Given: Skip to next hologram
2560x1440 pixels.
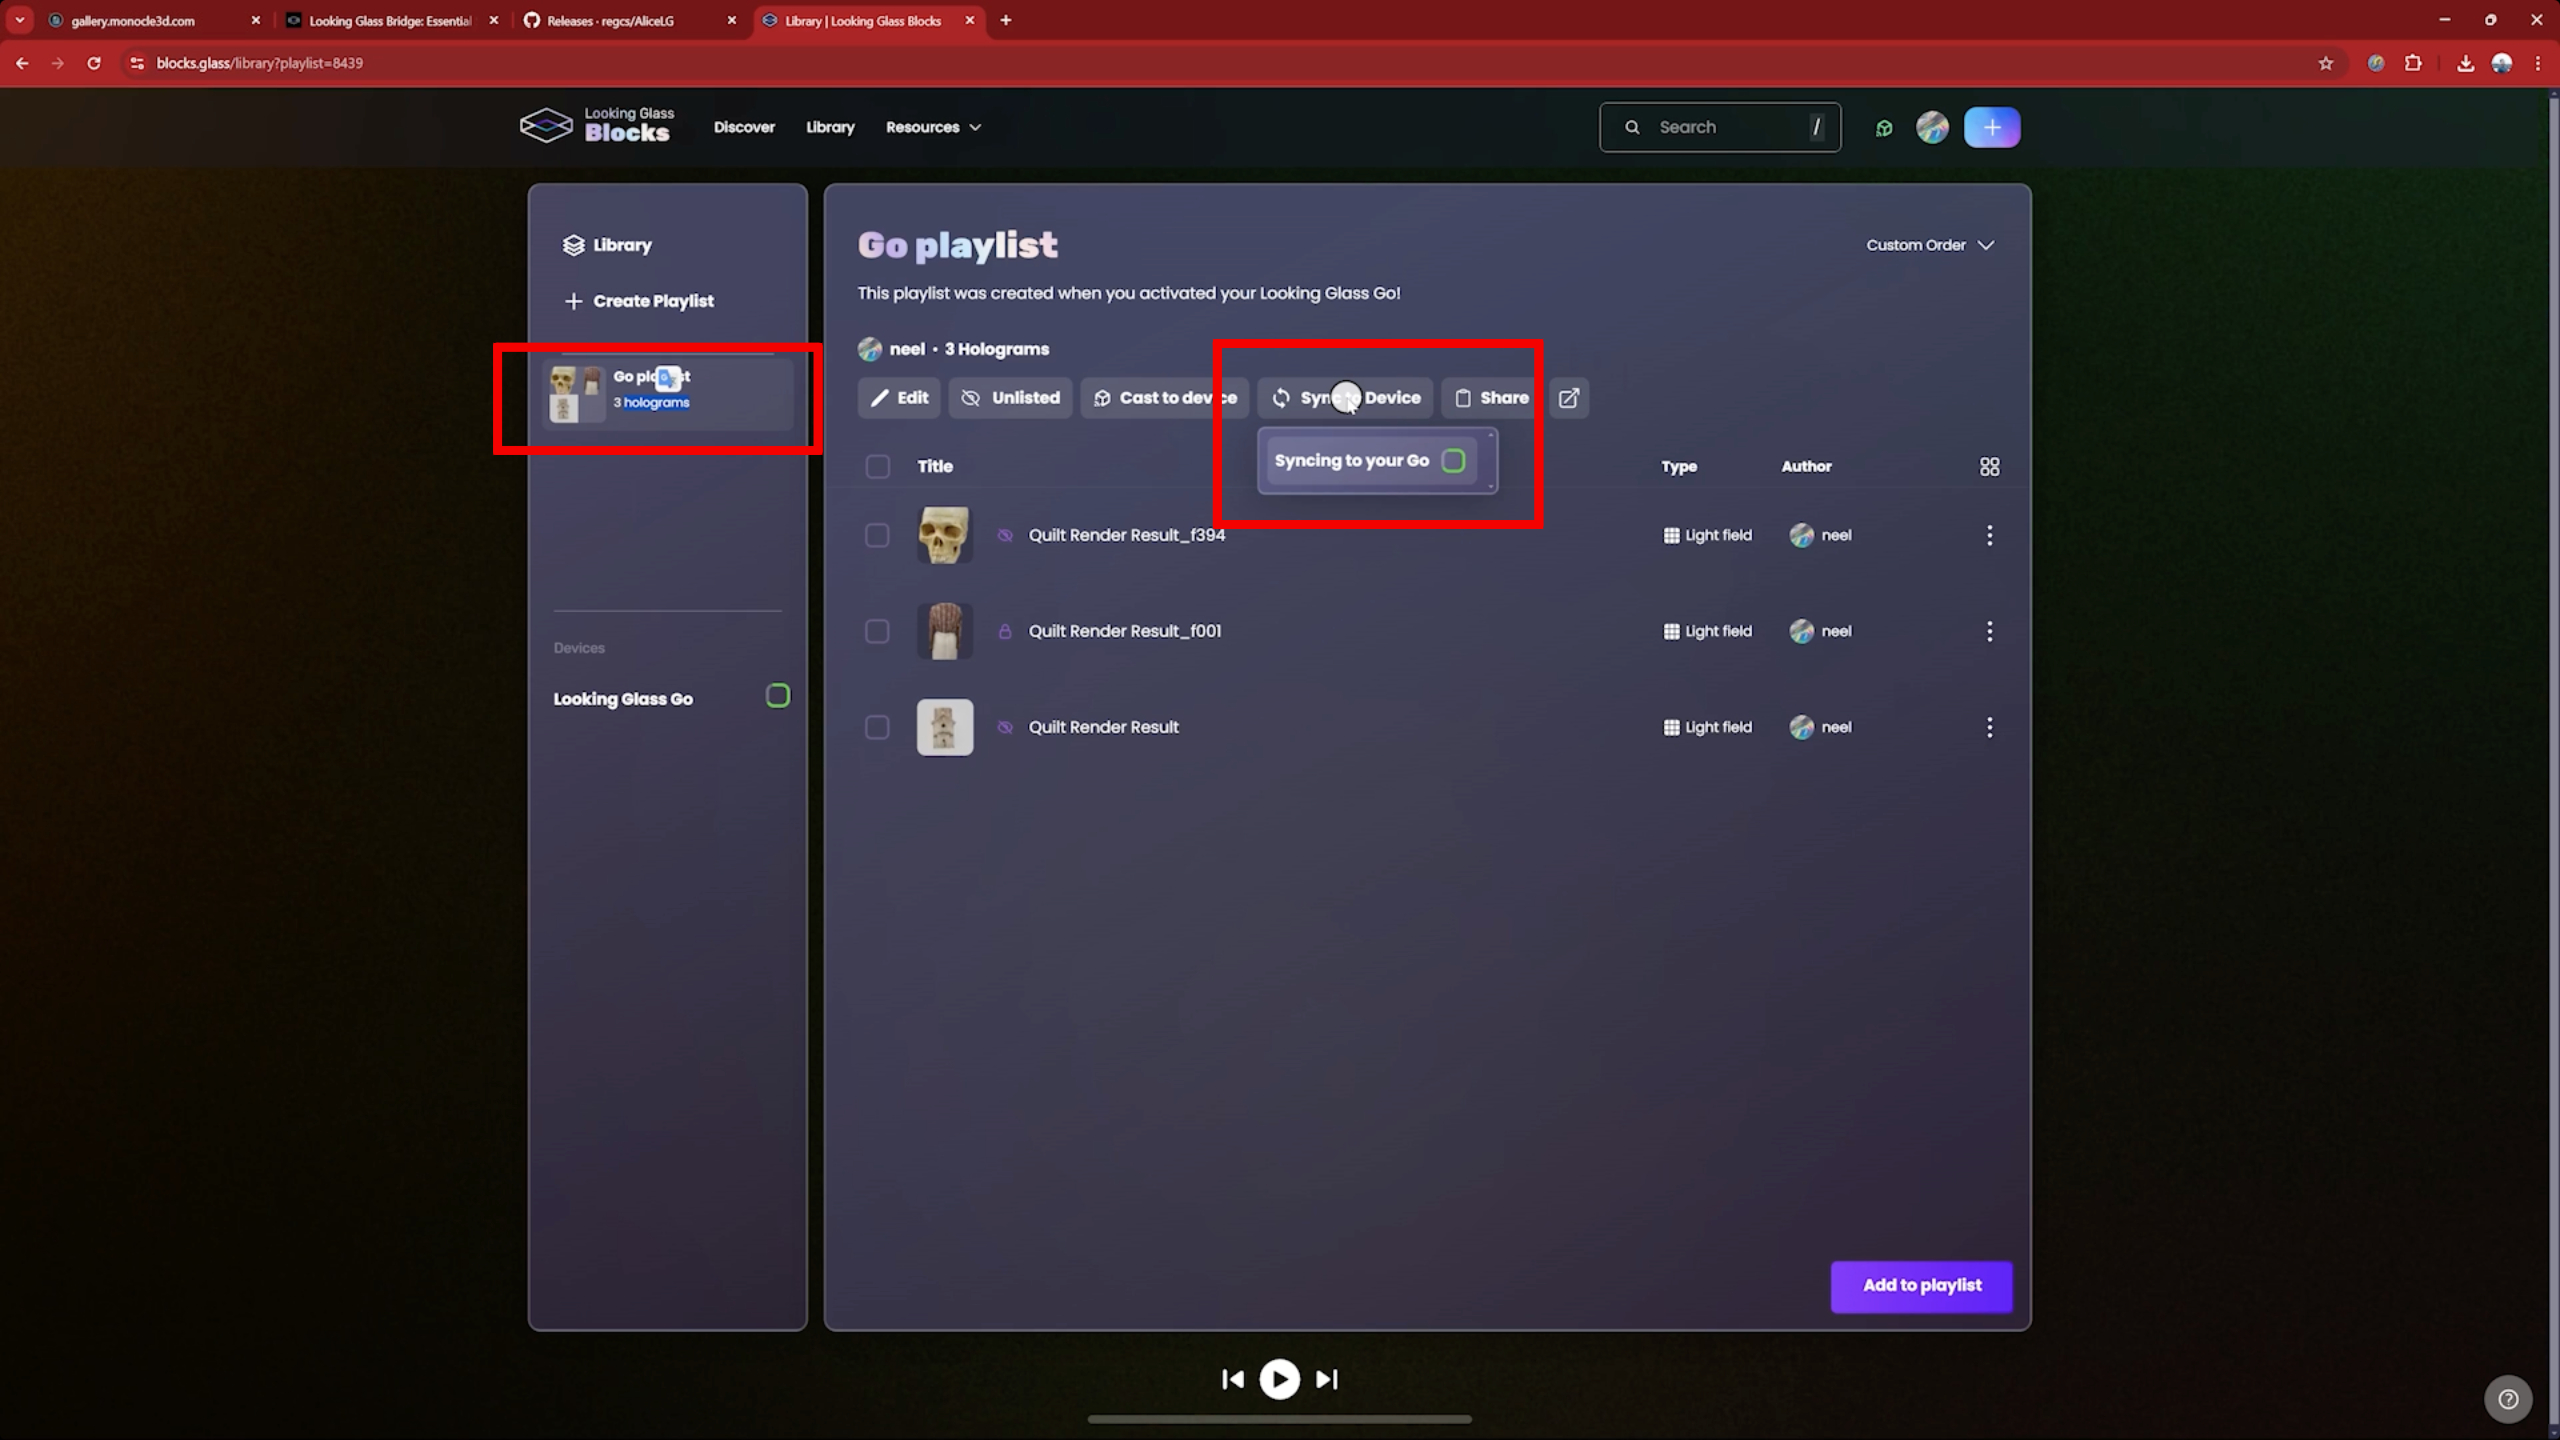Looking at the screenshot, I should click(1327, 1379).
